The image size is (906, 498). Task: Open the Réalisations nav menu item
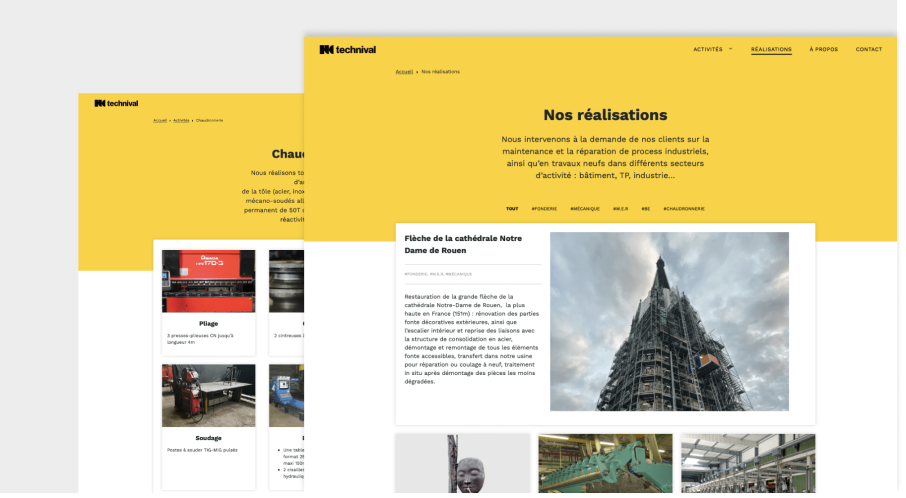771,49
